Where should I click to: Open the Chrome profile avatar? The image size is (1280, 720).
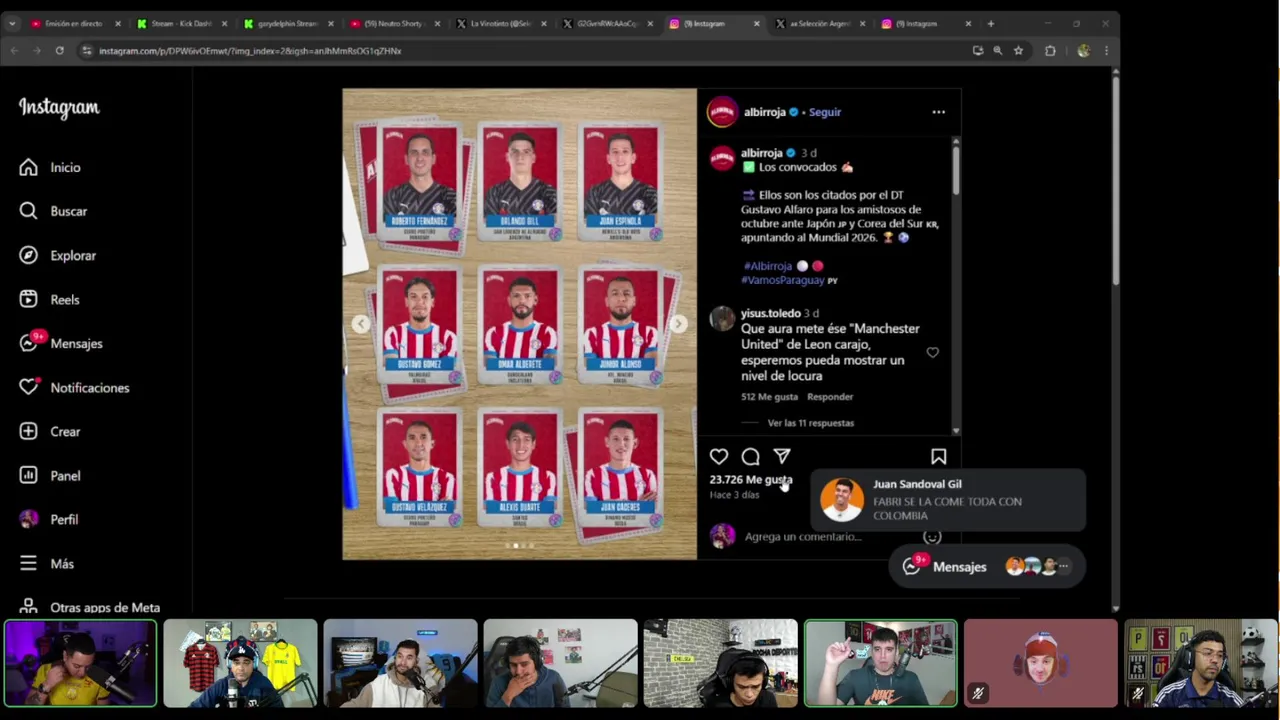pos(1083,50)
